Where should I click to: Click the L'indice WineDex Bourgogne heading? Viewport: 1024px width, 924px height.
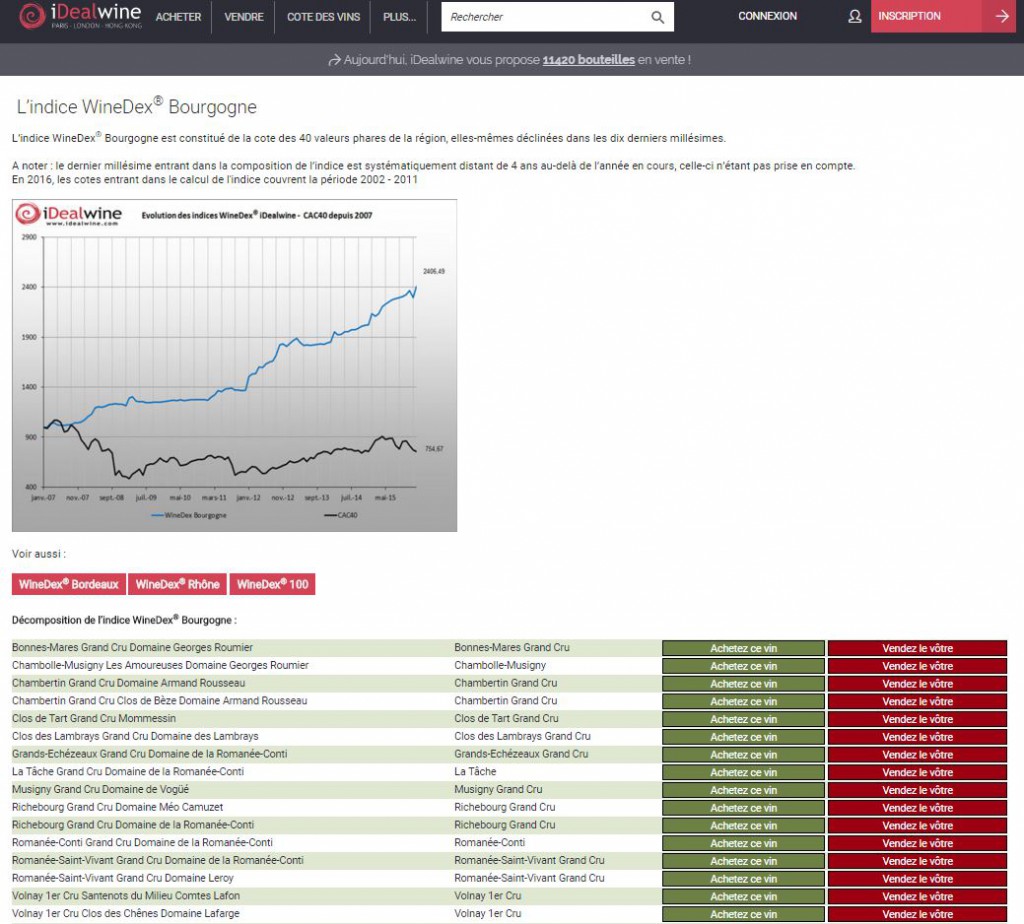pyautogui.click(x=136, y=106)
